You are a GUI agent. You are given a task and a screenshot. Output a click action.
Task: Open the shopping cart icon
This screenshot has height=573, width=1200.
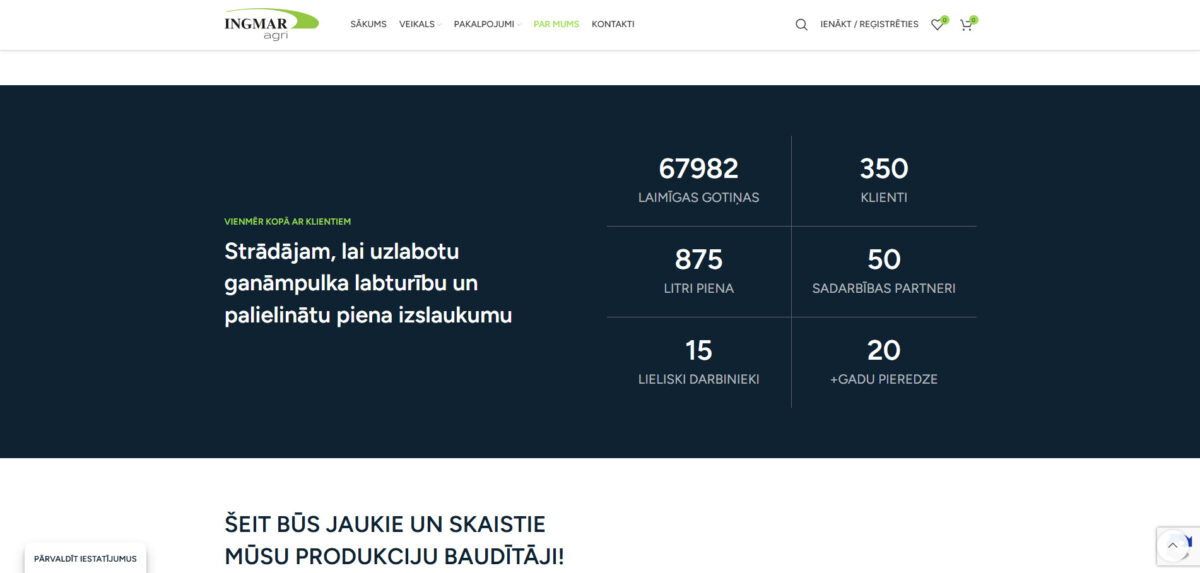point(966,24)
